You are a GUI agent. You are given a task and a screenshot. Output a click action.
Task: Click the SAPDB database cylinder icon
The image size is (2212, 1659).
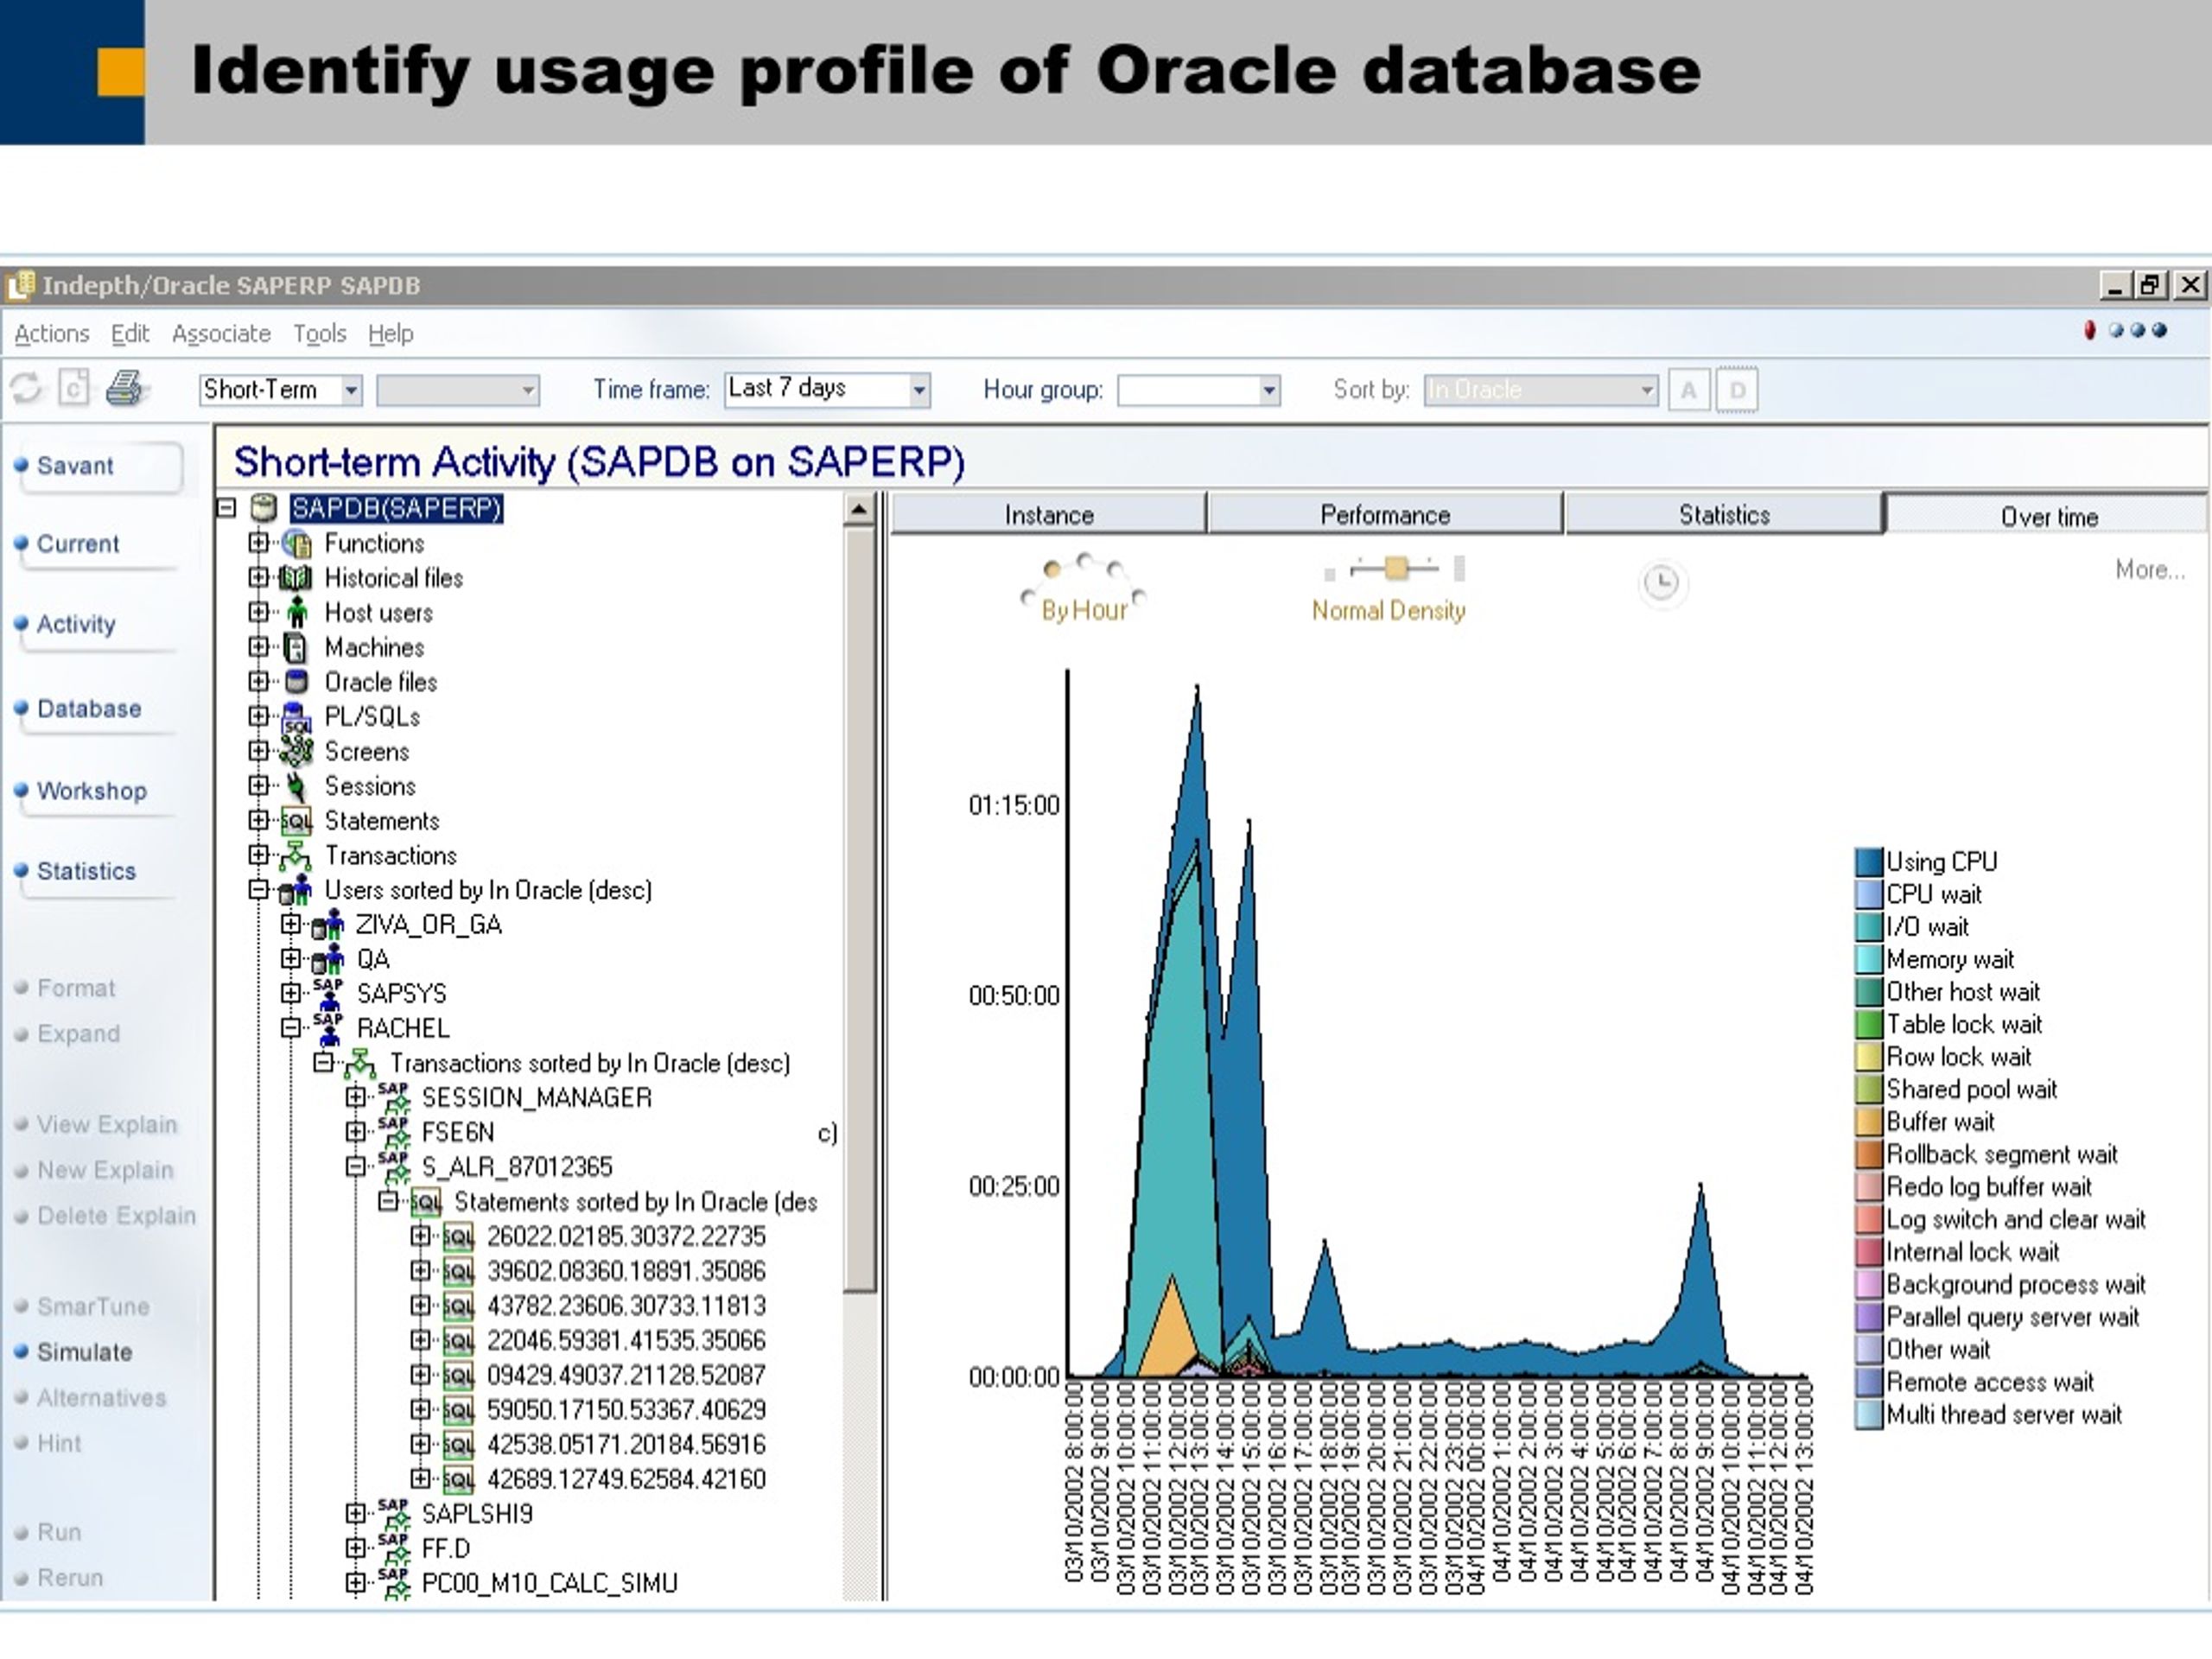pyautogui.click(x=263, y=508)
